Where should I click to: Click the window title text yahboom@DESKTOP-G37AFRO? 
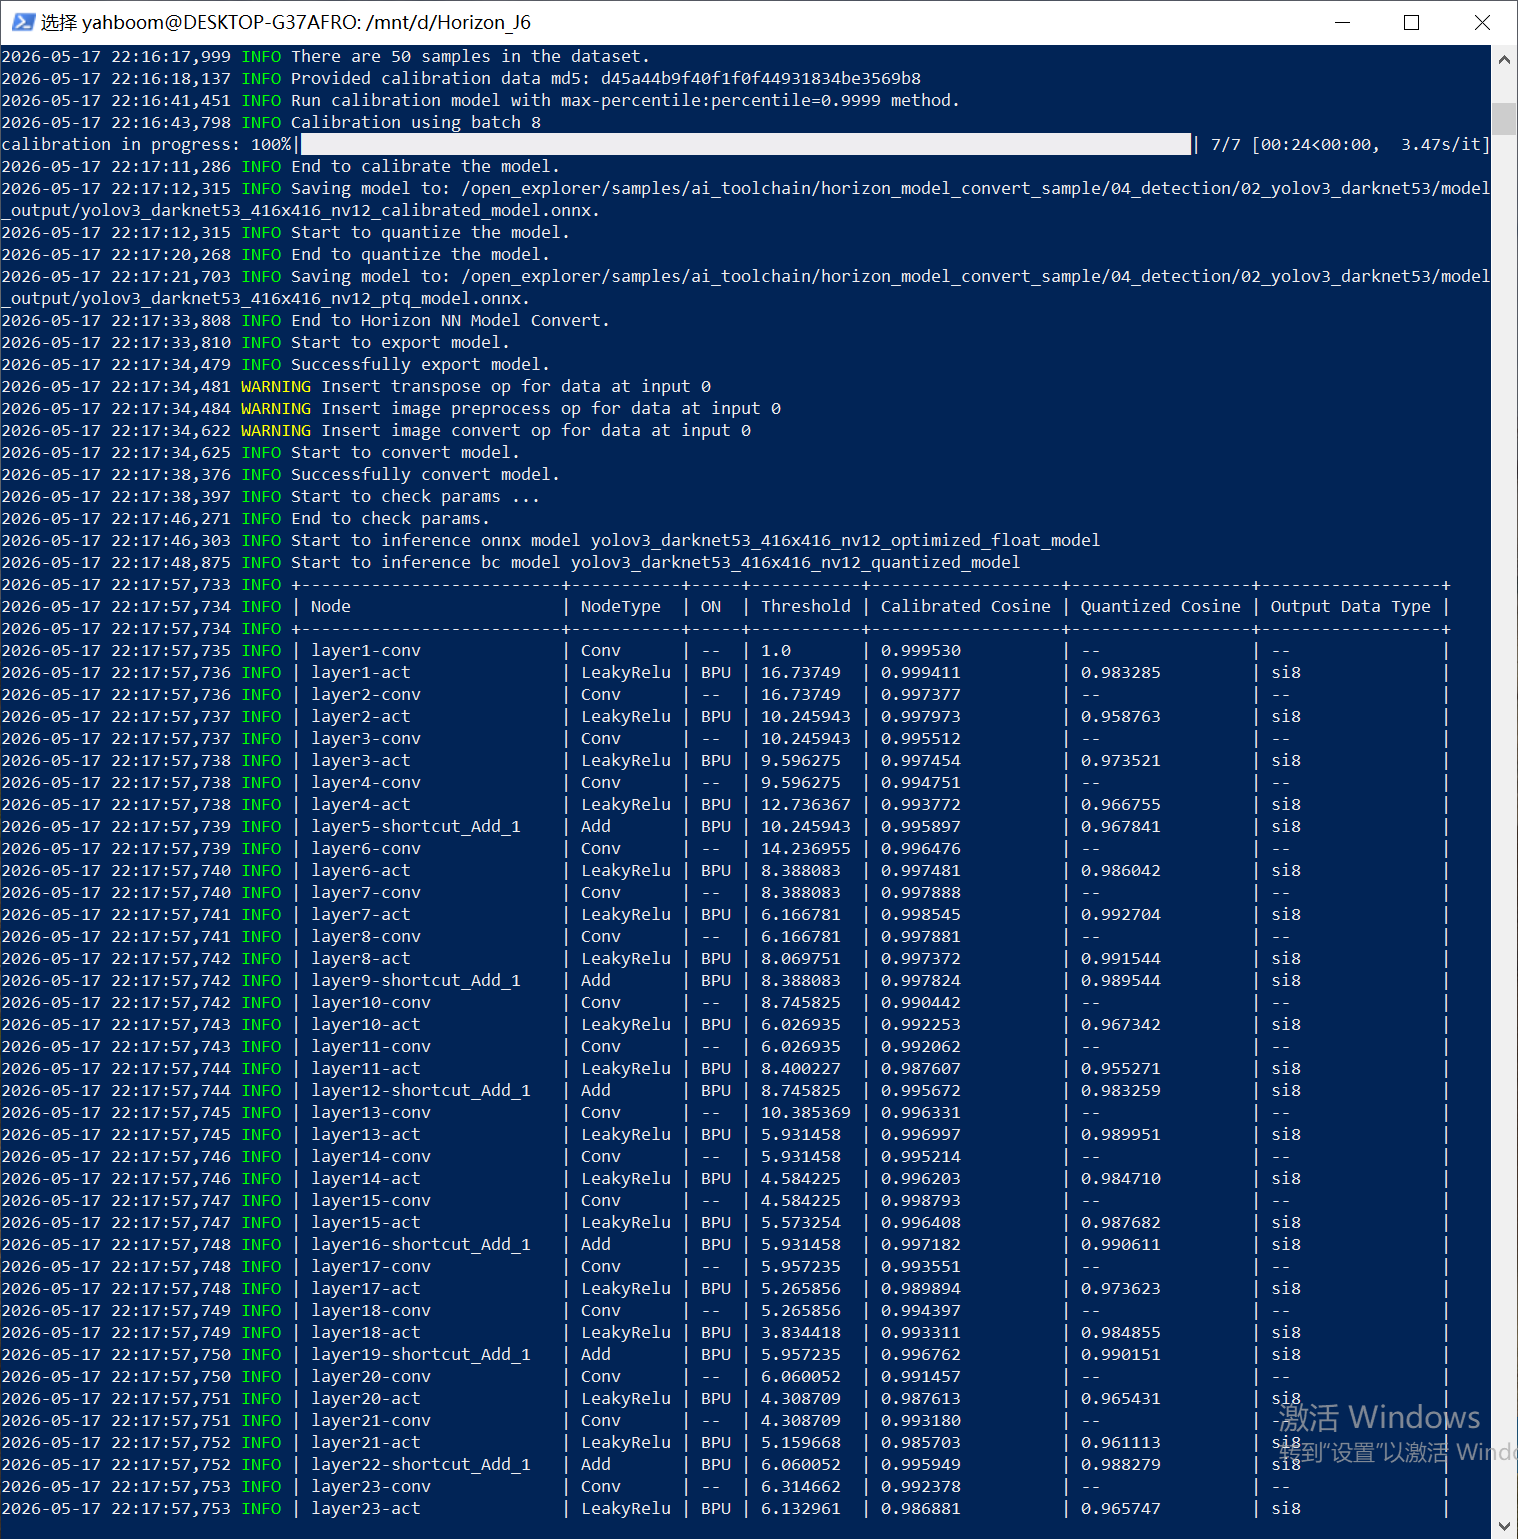pos(222,22)
